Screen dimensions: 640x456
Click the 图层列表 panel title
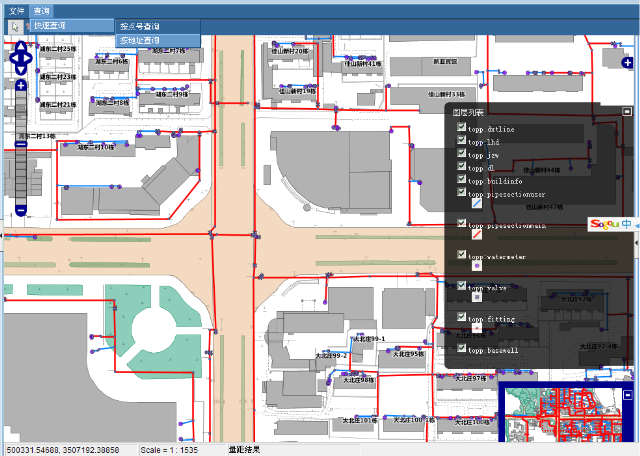(468, 112)
